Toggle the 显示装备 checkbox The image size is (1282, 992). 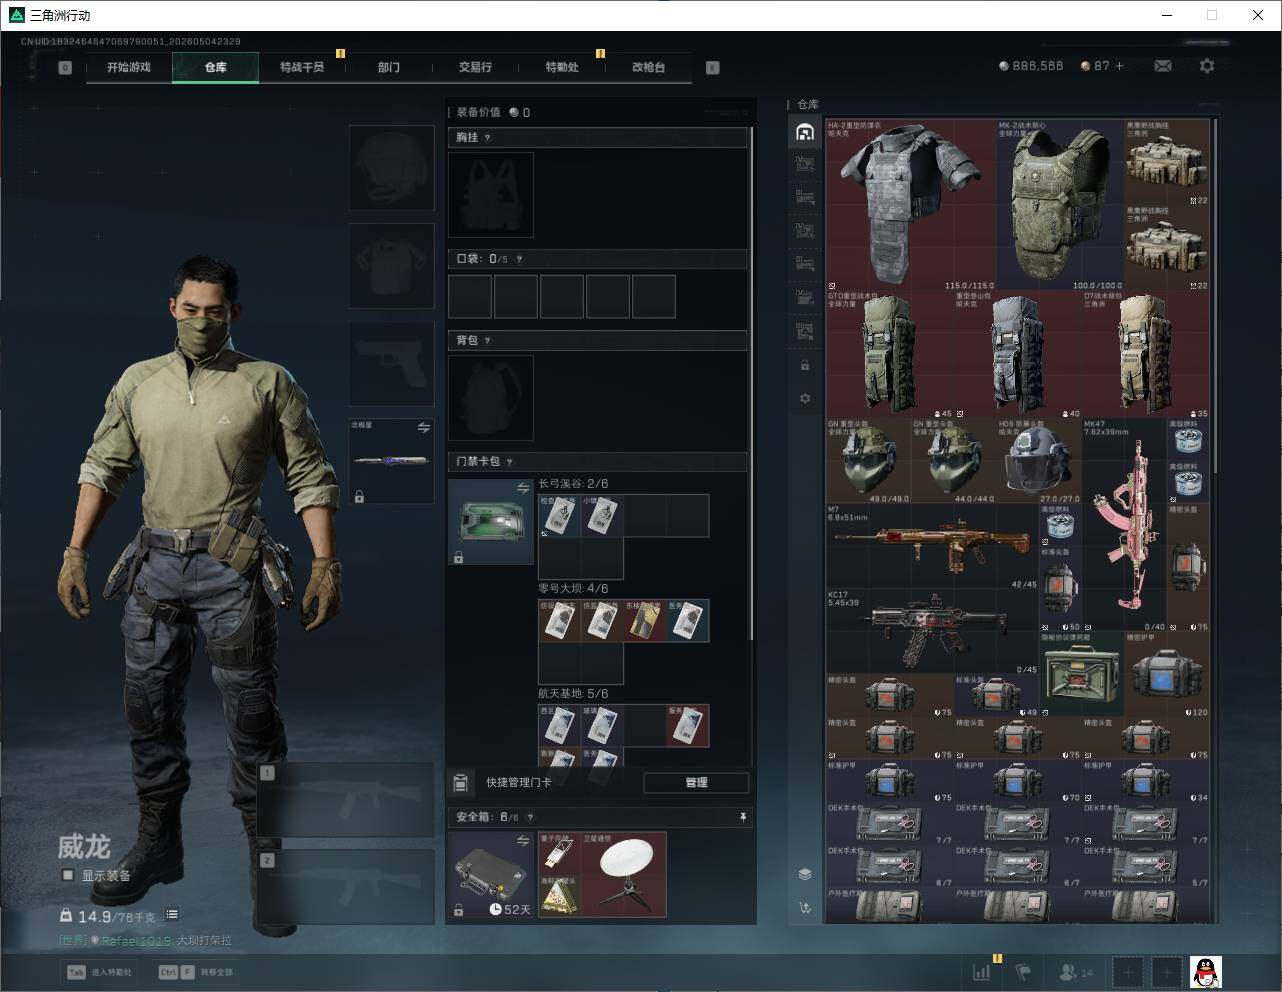68,875
